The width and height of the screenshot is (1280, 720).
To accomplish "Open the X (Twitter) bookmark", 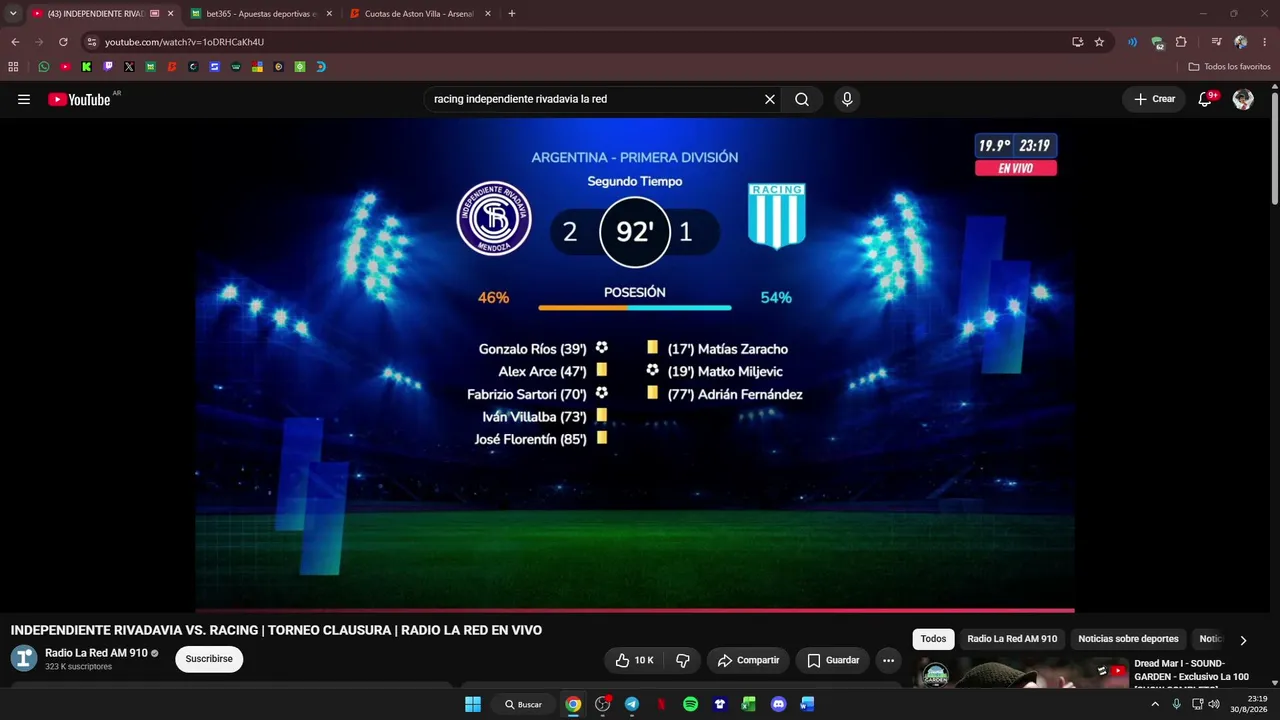I will pyautogui.click(x=129, y=67).
